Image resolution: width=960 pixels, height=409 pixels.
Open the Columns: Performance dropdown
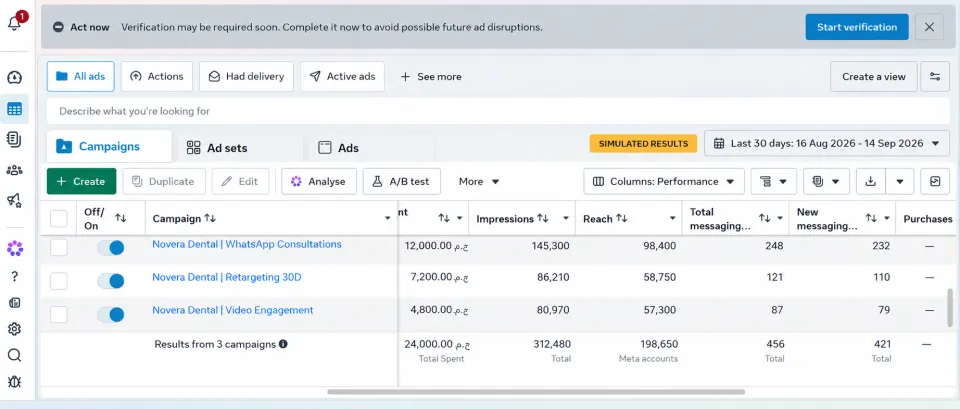coord(664,181)
